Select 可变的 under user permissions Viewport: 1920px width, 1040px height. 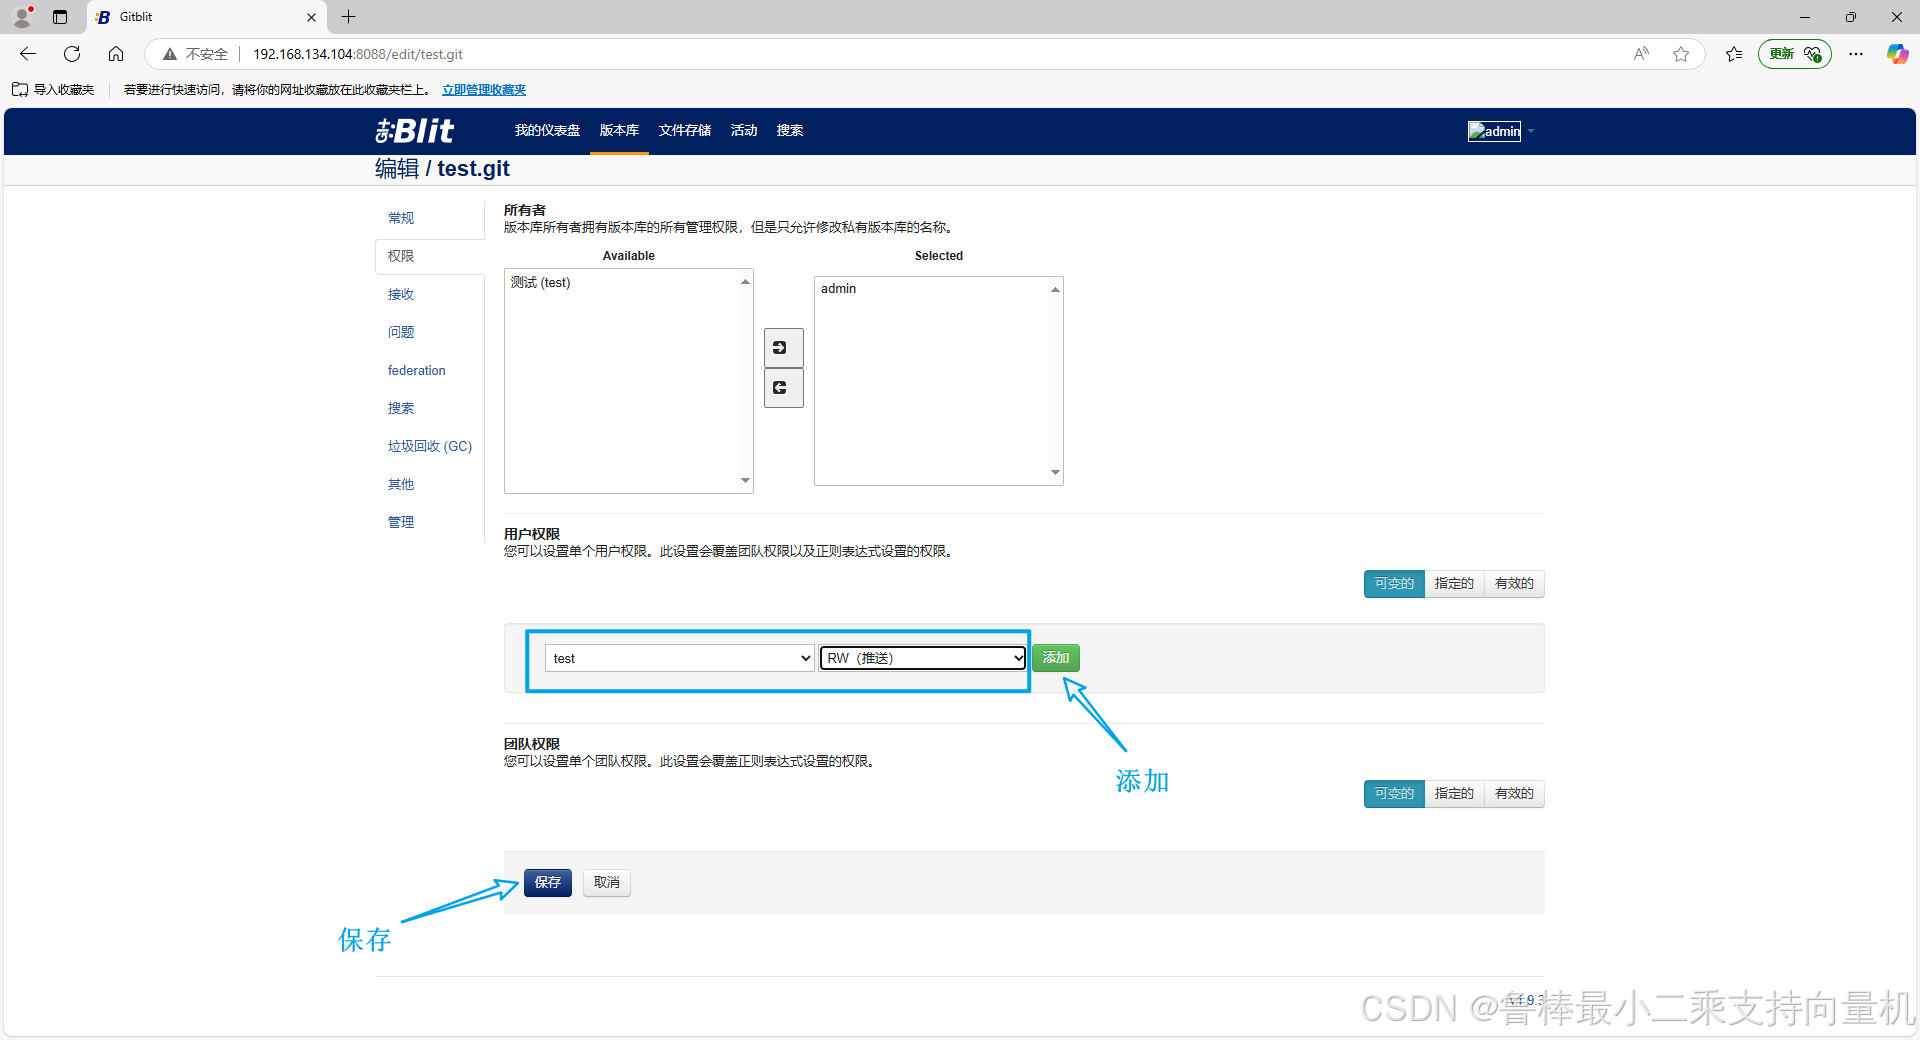point(1393,583)
